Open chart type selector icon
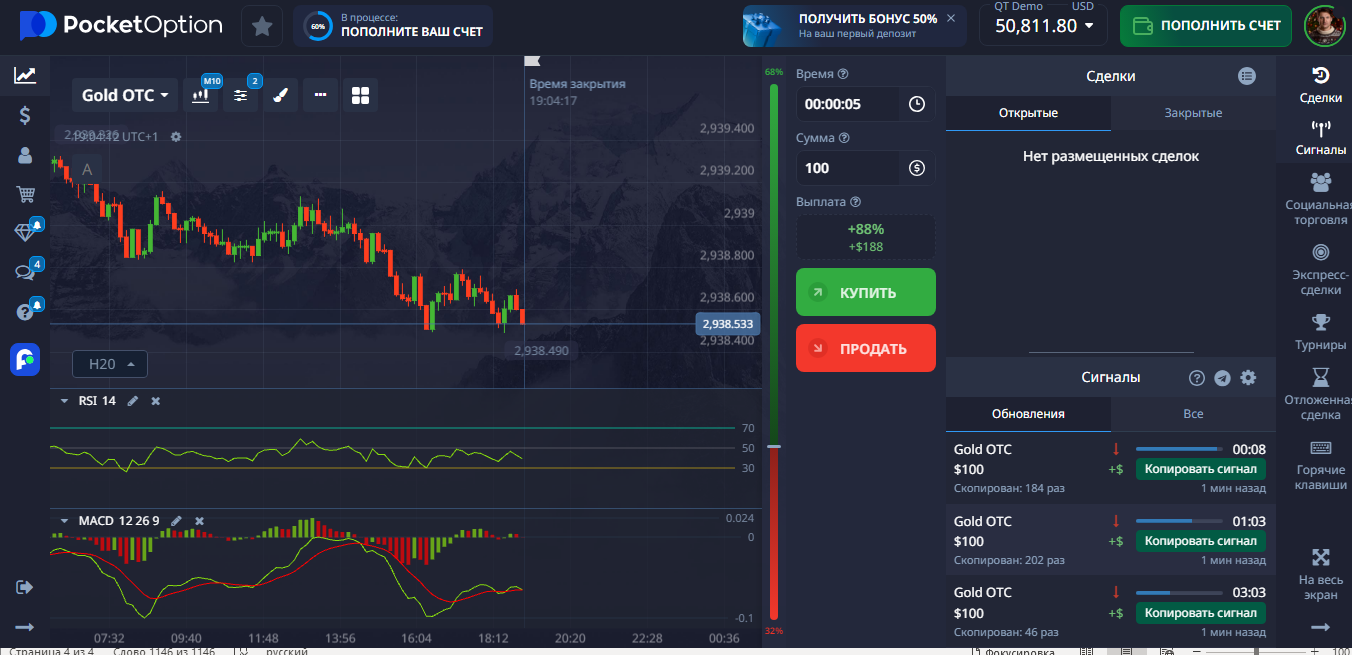 coord(202,95)
